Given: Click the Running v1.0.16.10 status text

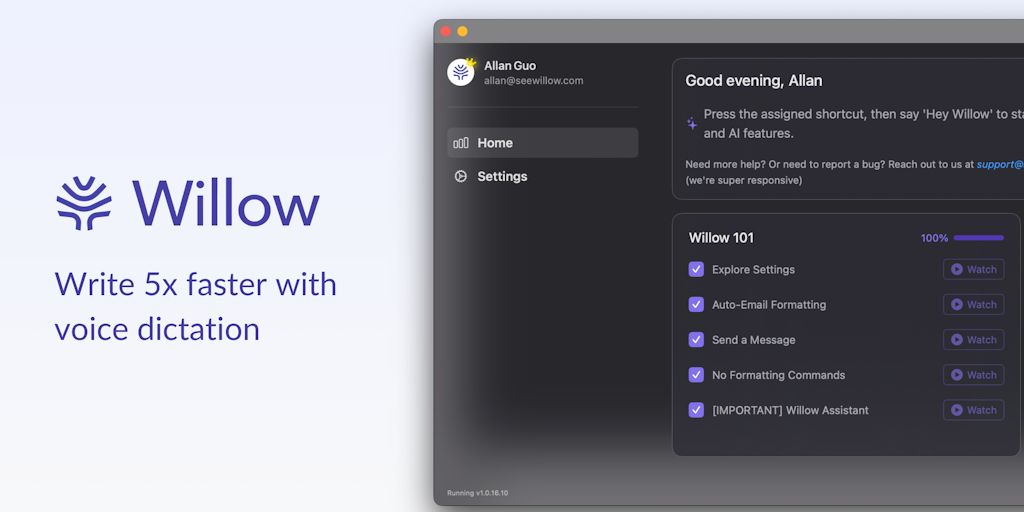Looking at the screenshot, I should point(477,493).
